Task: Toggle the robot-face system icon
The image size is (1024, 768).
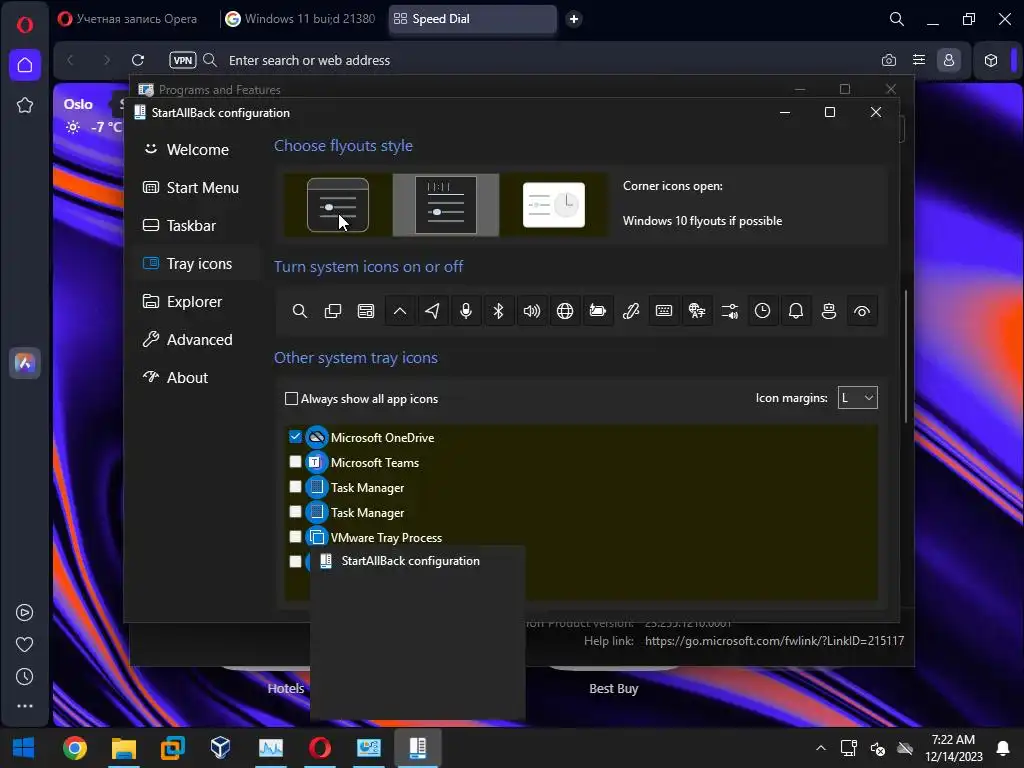Action: [829, 311]
